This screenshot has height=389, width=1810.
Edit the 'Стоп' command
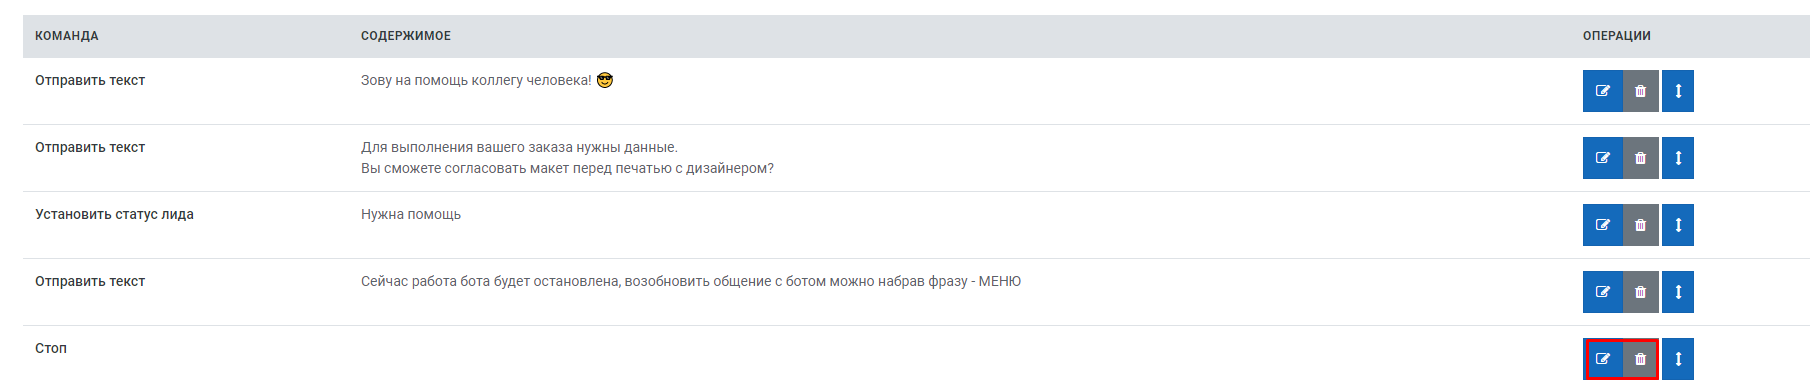pyautogui.click(x=1602, y=359)
